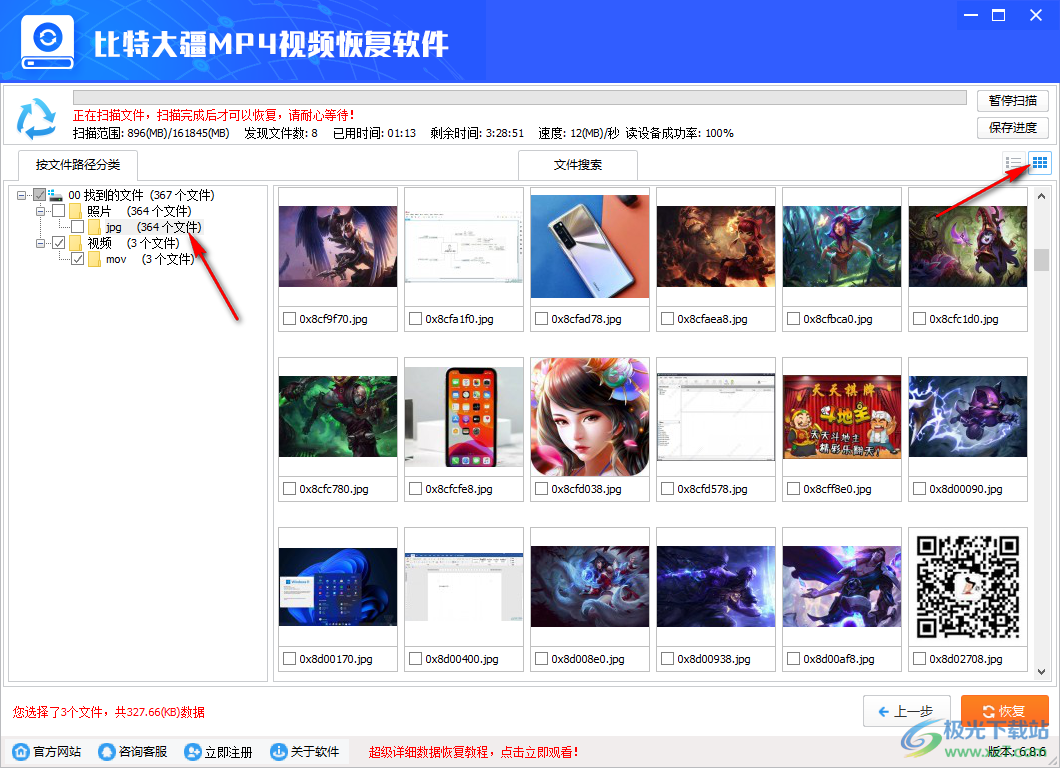Click the 关于软件 info icon
This screenshot has height=768, width=1060.
pyautogui.click(x=279, y=752)
